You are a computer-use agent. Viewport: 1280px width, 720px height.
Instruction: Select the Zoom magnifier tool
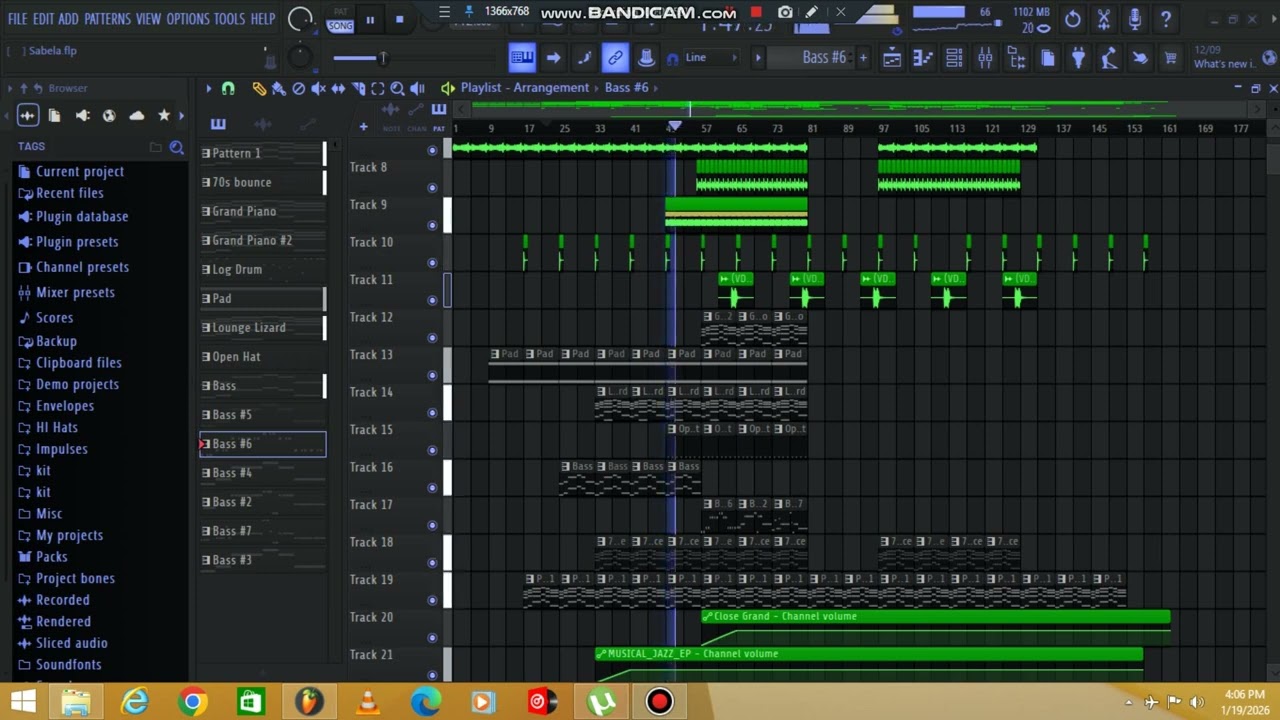(397, 88)
